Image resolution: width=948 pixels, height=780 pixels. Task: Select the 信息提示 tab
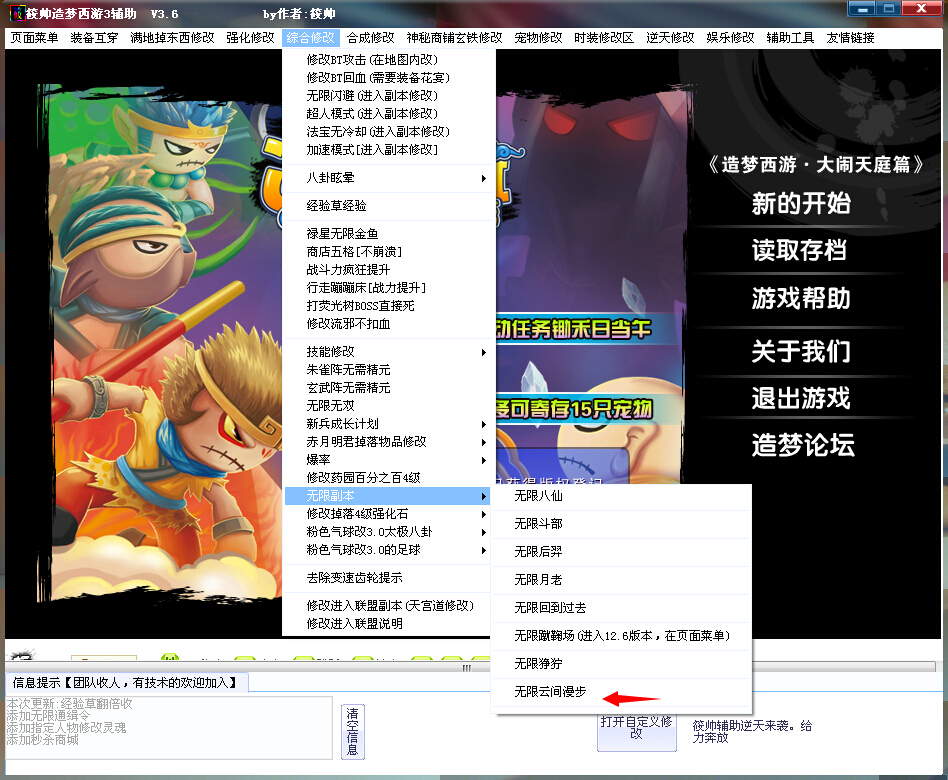[x=125, y=683]
